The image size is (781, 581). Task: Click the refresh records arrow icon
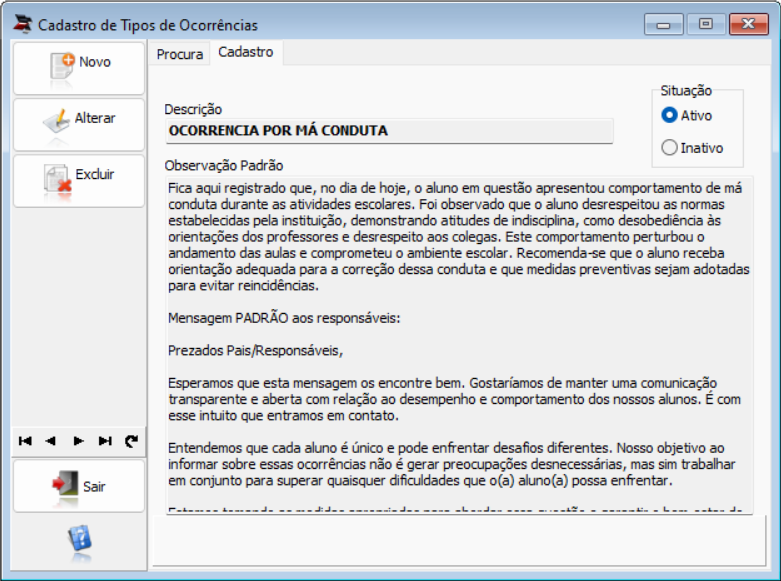(131, 441)
